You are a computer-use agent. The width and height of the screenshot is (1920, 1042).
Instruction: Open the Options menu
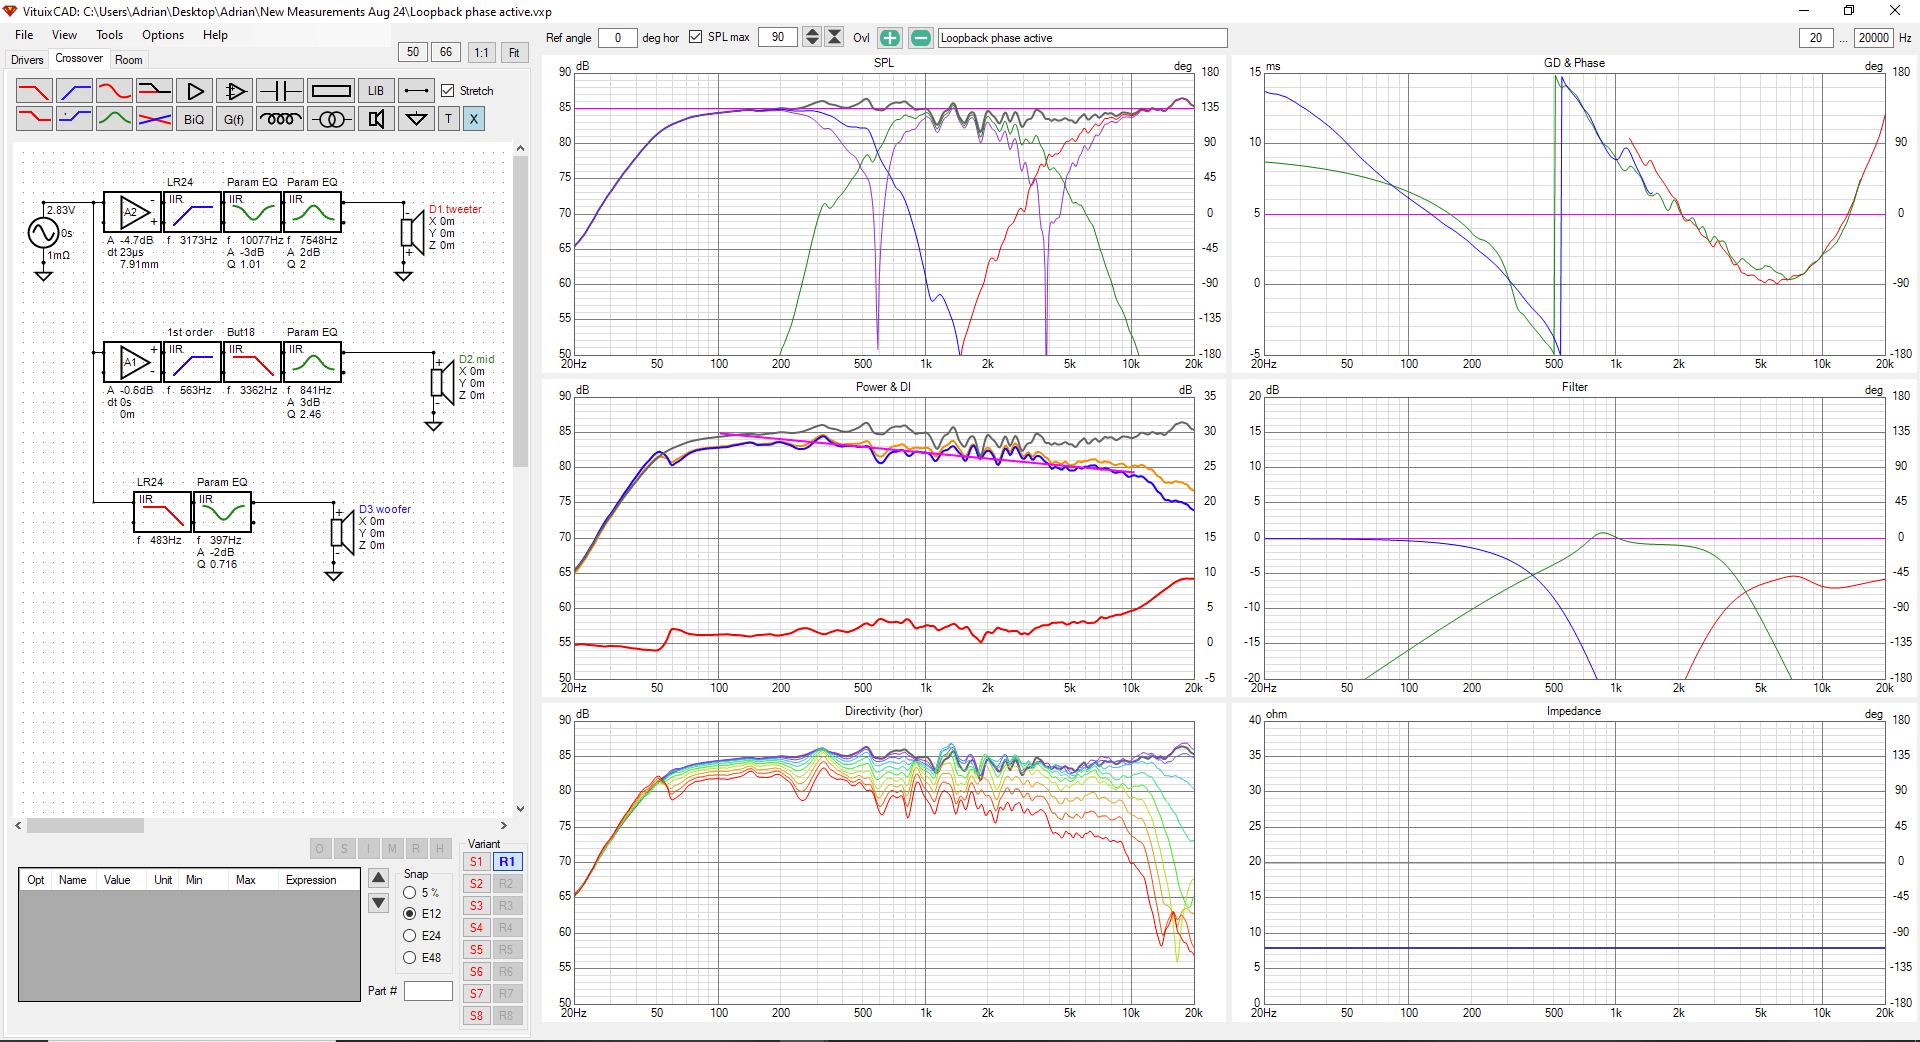click(163, 35)
